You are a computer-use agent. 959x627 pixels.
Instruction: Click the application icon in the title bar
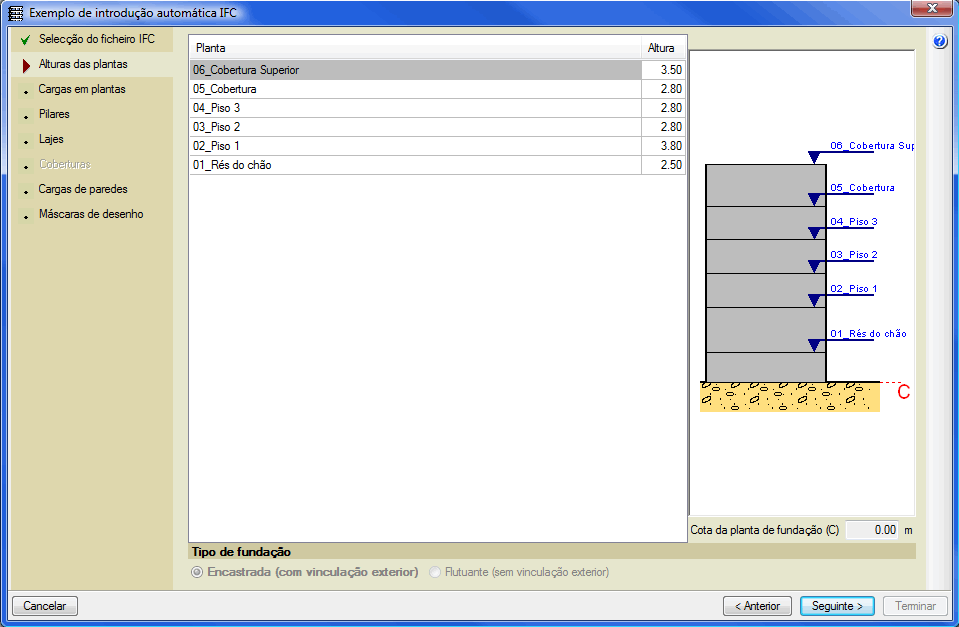coord(15,13)
